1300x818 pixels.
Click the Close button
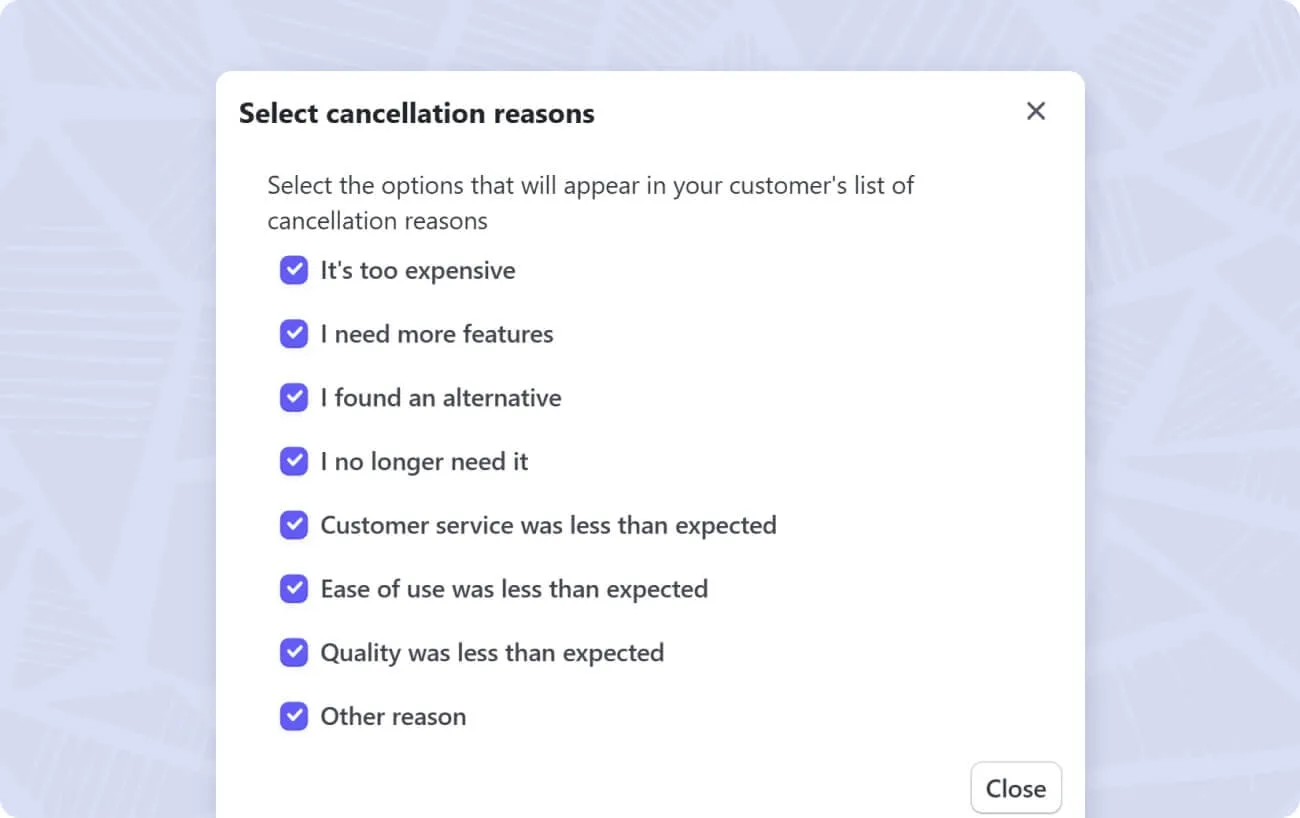pyautogui.click(x=1016, y=788)
